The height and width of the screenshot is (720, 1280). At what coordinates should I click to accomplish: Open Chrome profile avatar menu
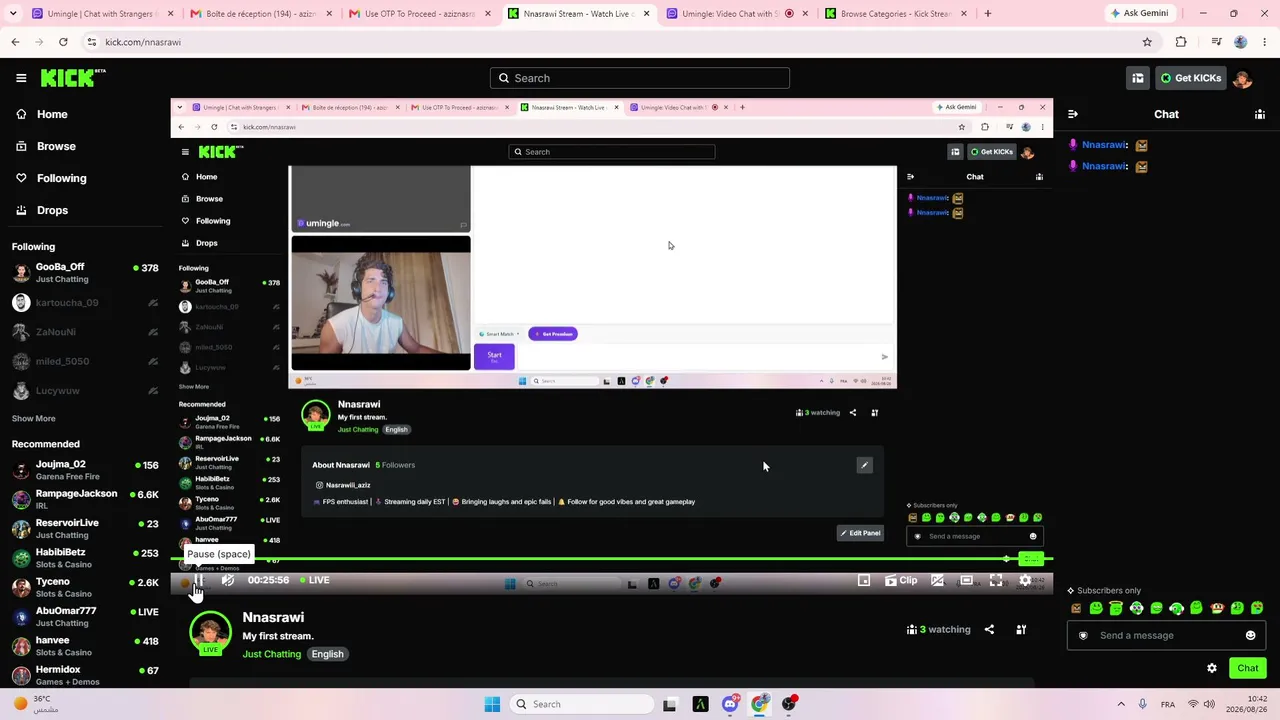click(1241, 42)
